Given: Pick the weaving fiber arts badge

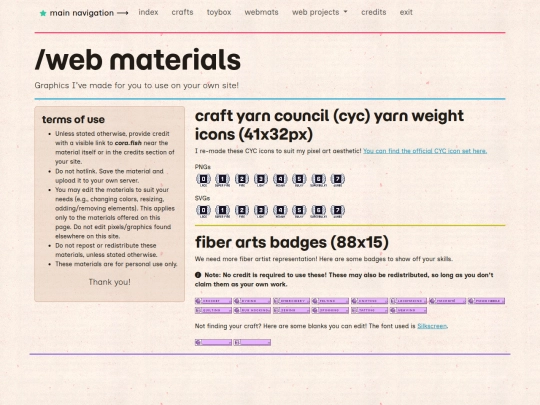Looking at the screenshot, I should coord(408,311).
